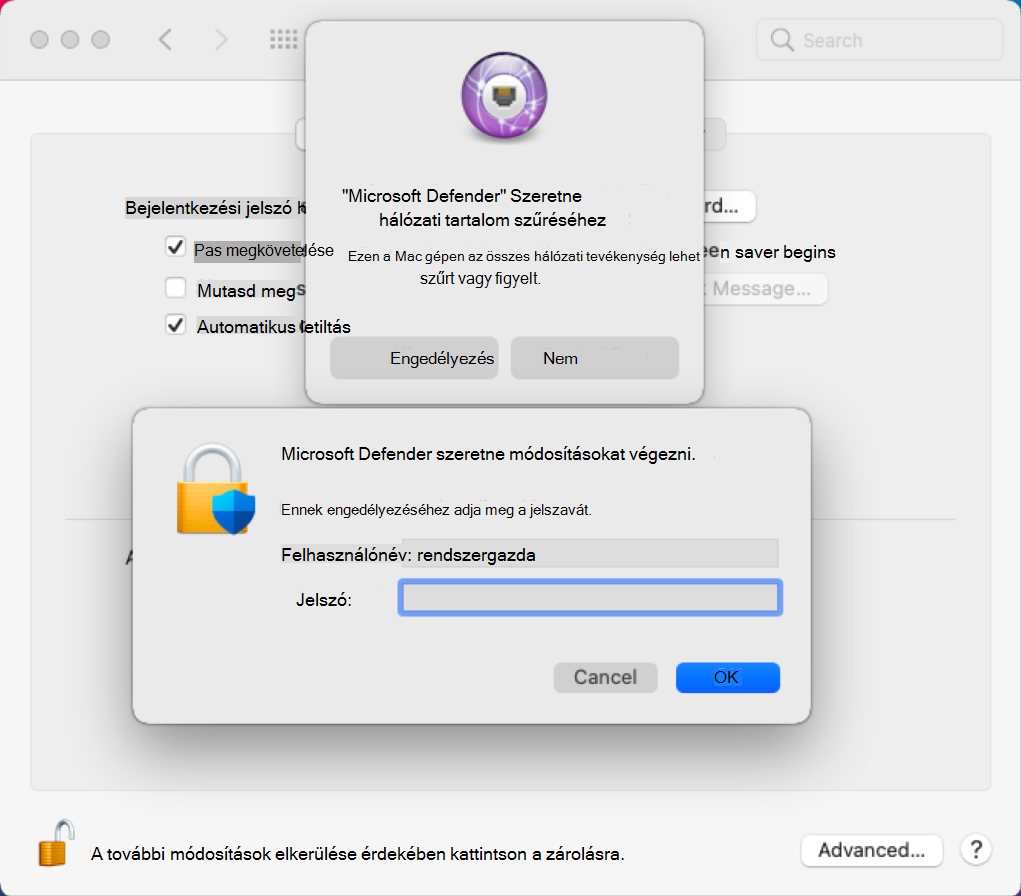Viewport: 1021px width, 896px height.
Task: Toggle the Pas megkövetelése checkbox
Action: [x=175, y=247]
